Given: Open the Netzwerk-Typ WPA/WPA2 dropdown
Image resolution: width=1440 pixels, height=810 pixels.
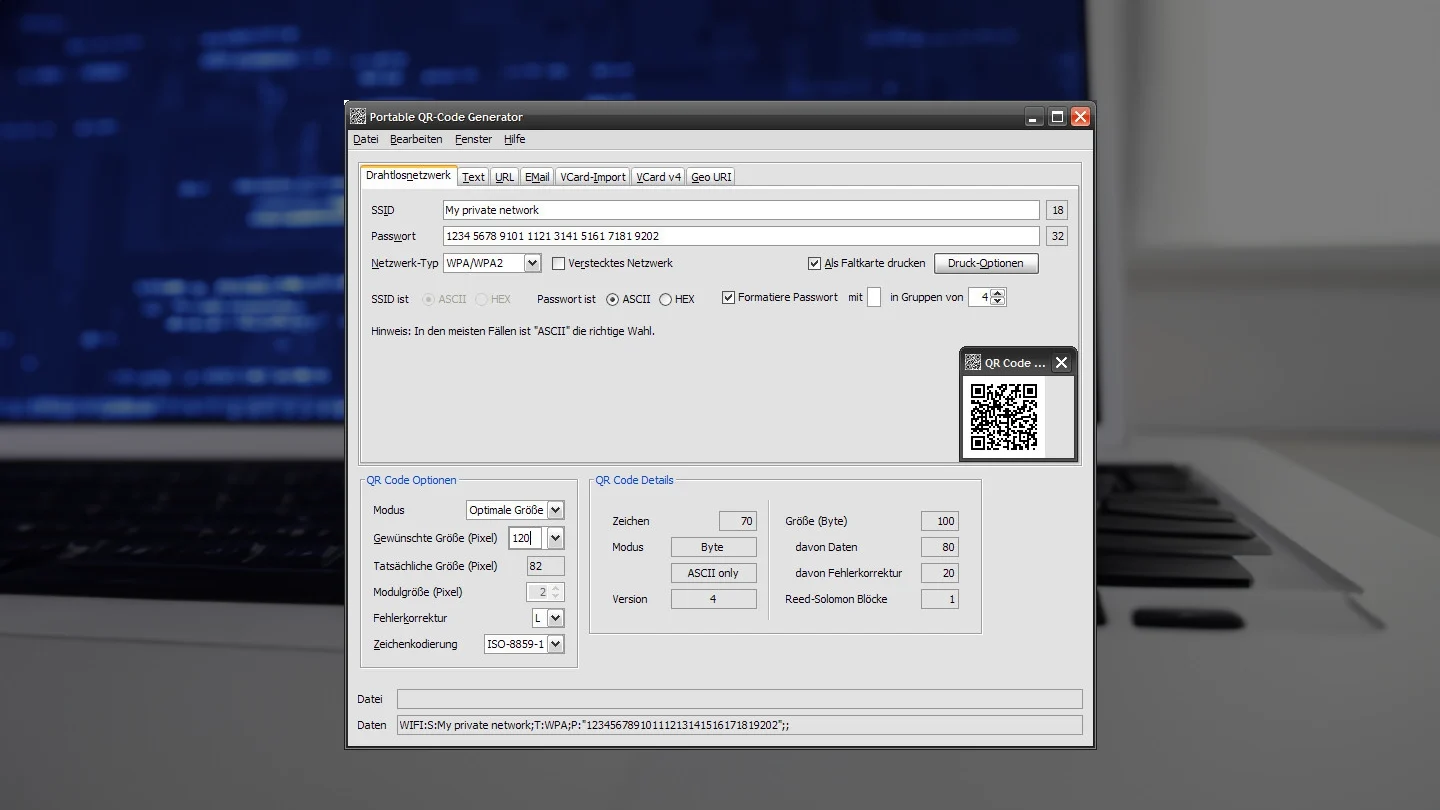Looking at the screenshot, I should pyautogui.click(x=492, y=263).
